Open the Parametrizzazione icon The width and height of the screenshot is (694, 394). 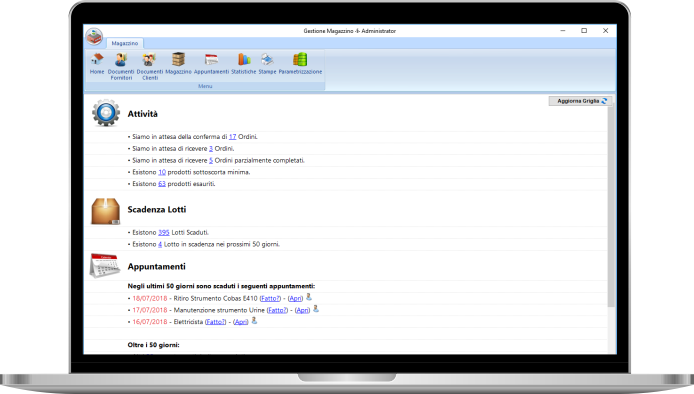300,63
